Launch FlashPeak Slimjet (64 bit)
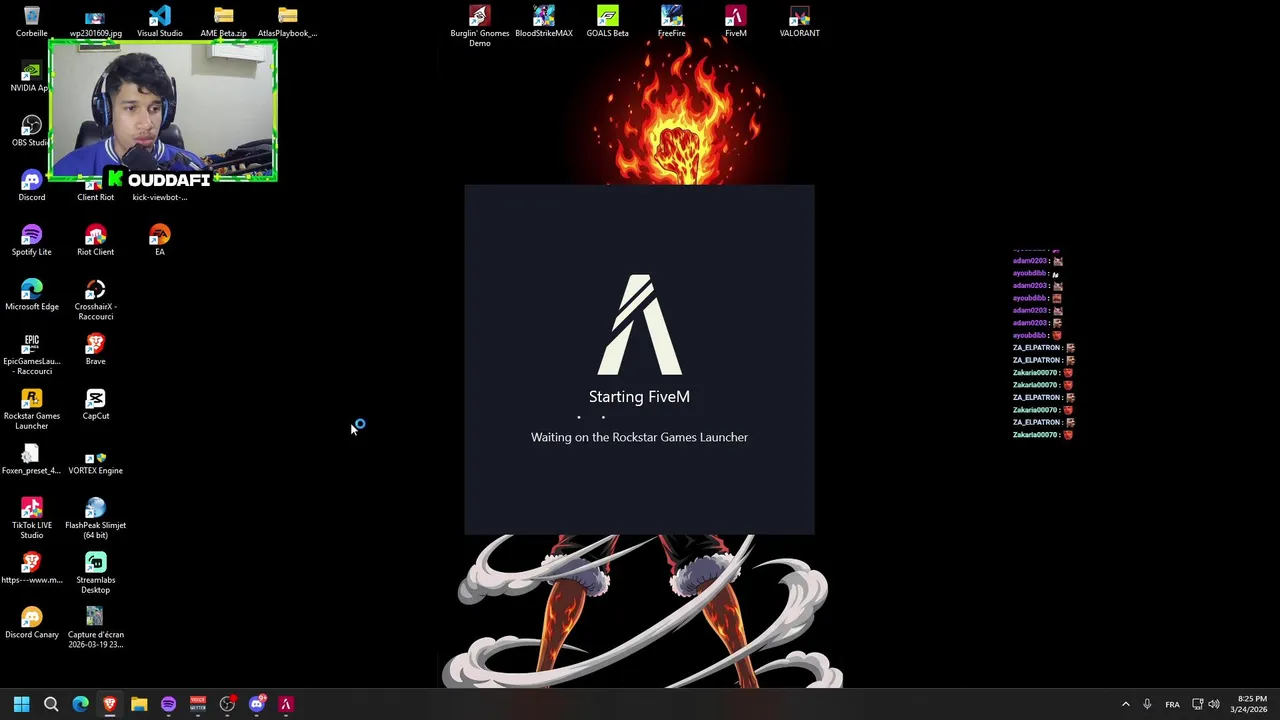 point(95,519)
